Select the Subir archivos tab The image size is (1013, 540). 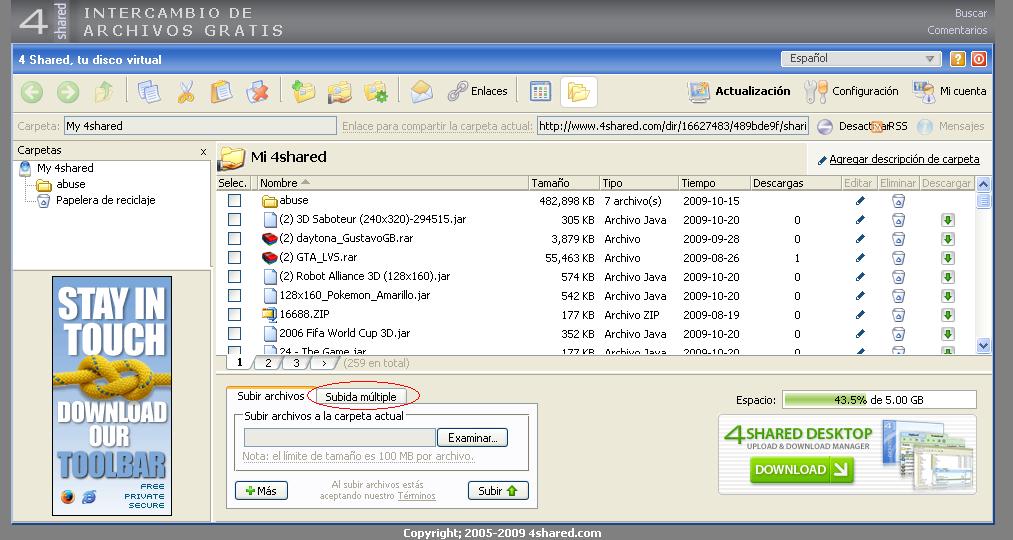click(x=271, y=396)
